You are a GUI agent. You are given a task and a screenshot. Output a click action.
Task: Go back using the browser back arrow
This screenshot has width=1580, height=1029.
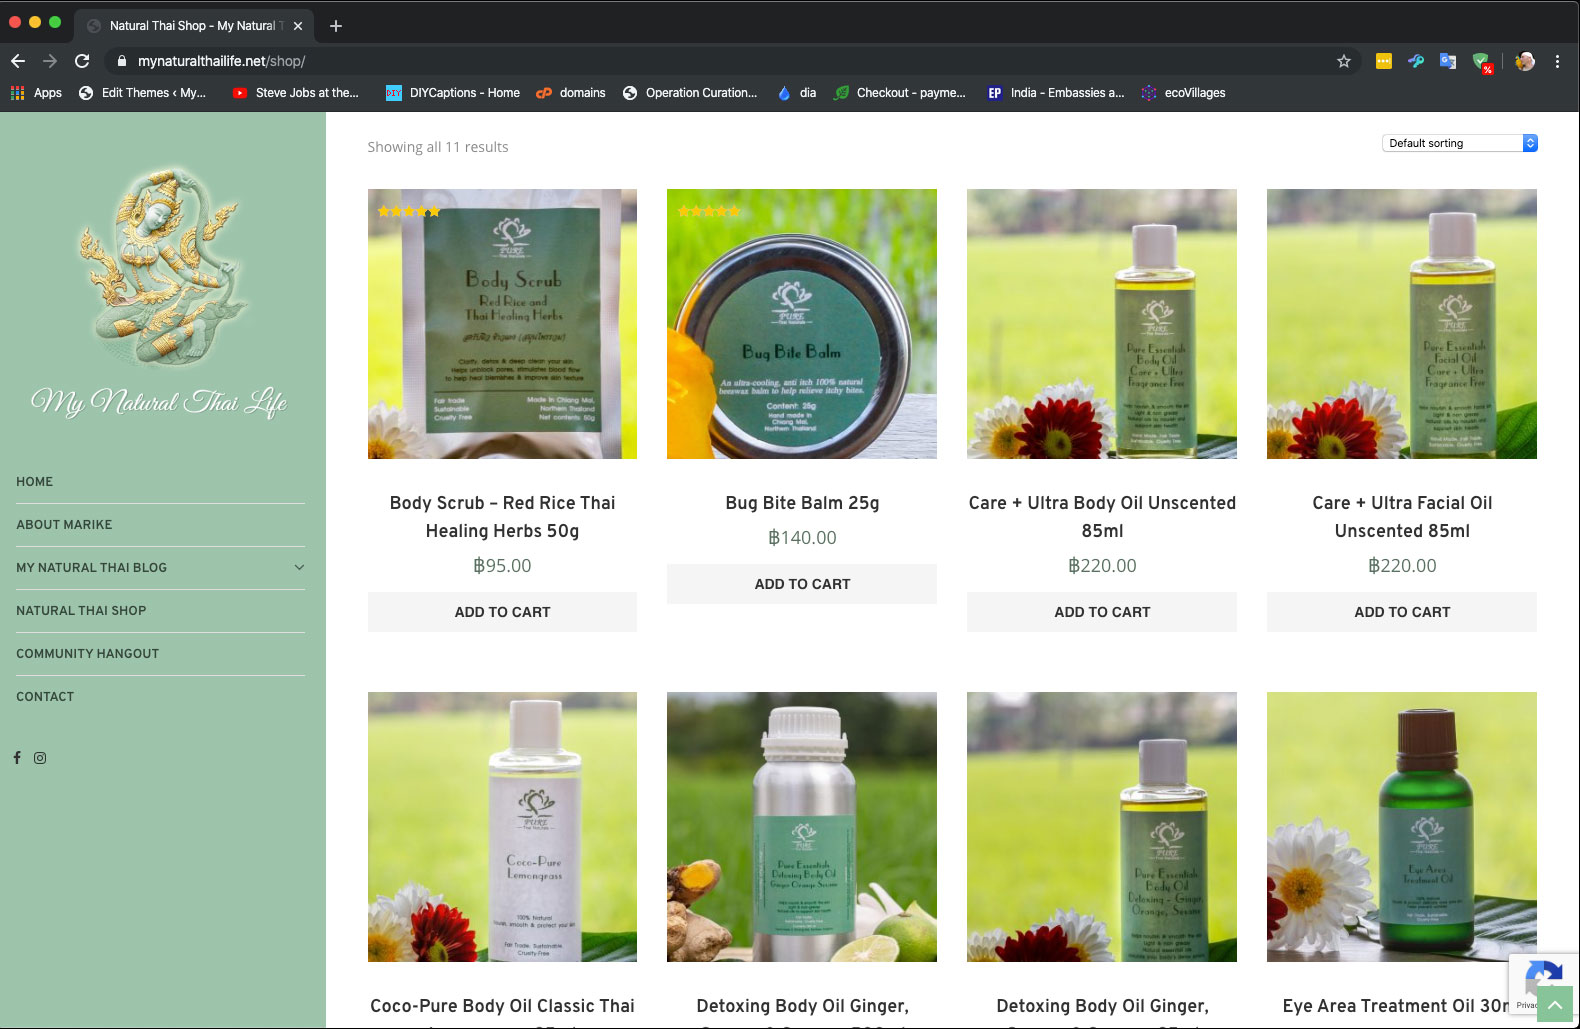(x=18, y=61)
